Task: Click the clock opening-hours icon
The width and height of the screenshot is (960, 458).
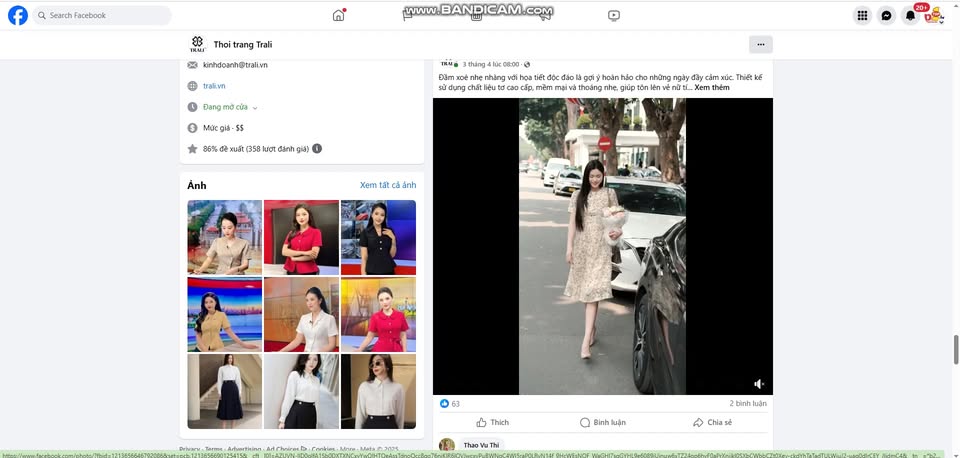Action: (192, 107)
